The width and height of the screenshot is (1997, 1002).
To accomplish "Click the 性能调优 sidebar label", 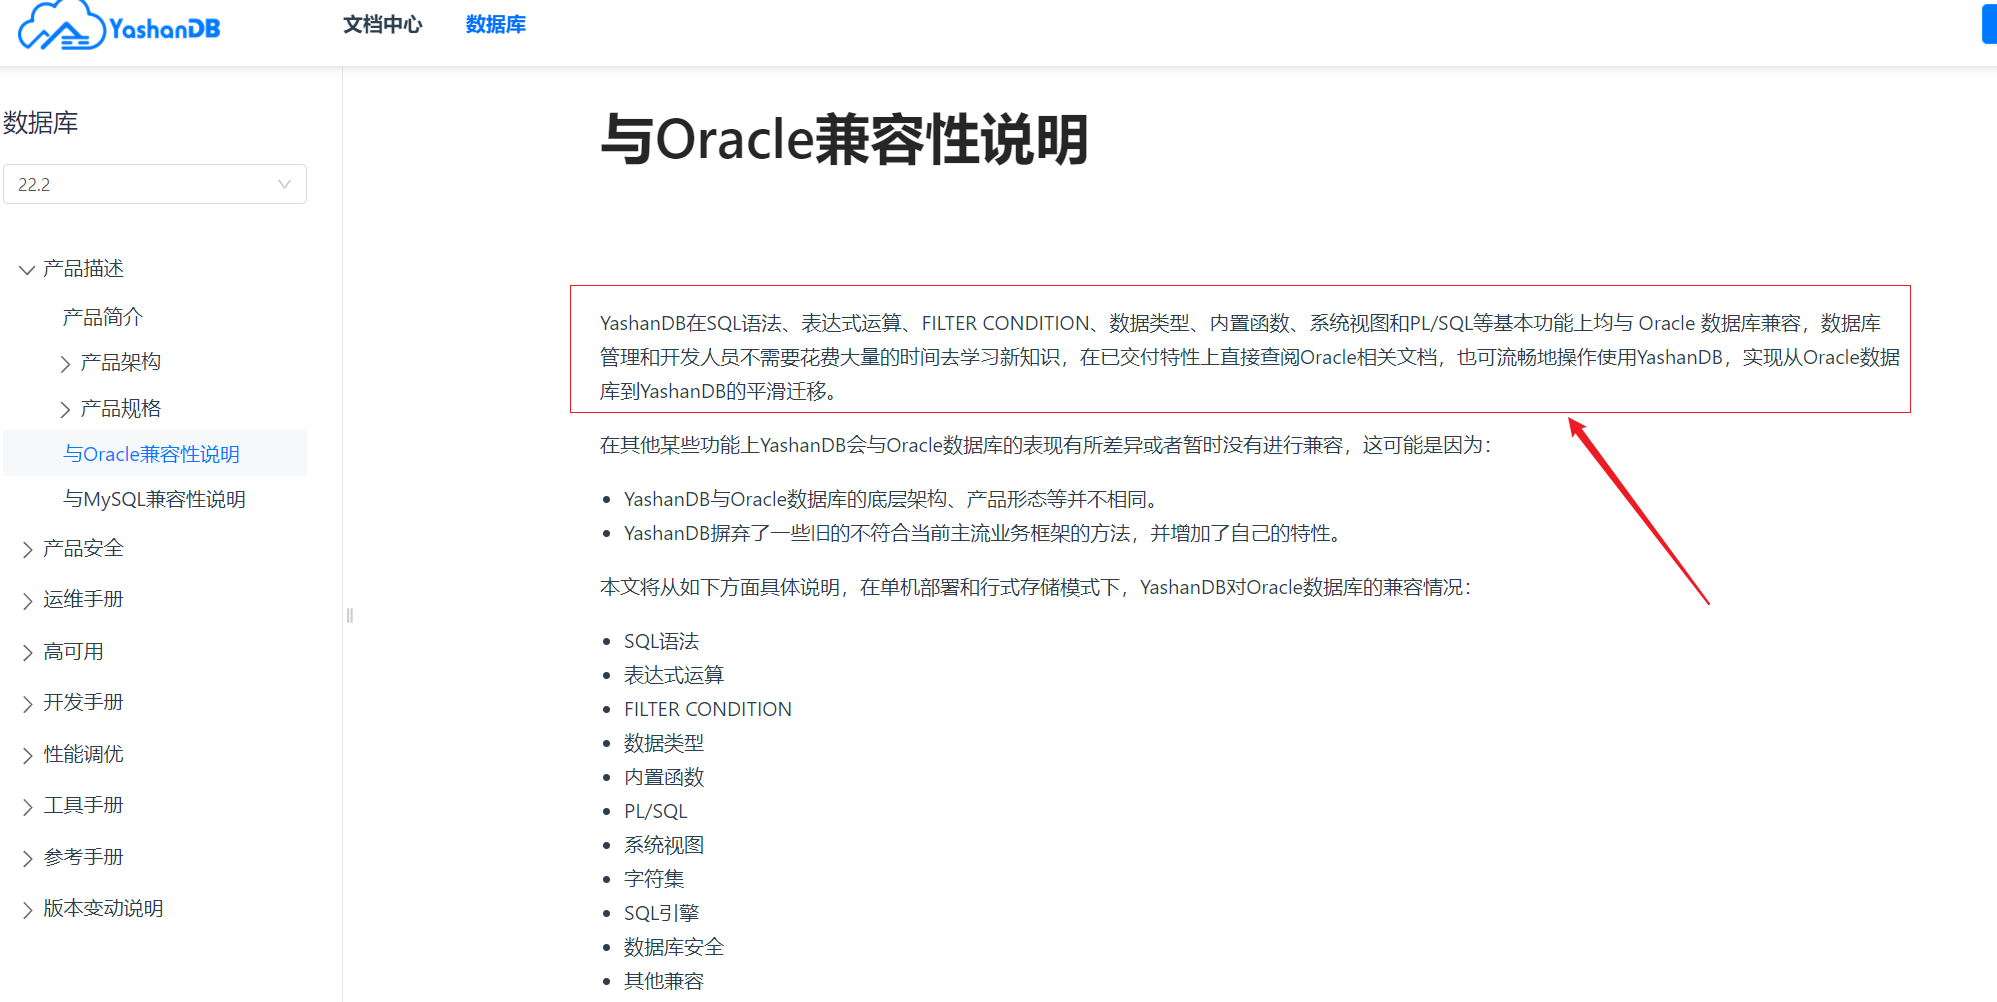I will pyautogui.click(x=84, y=754).
